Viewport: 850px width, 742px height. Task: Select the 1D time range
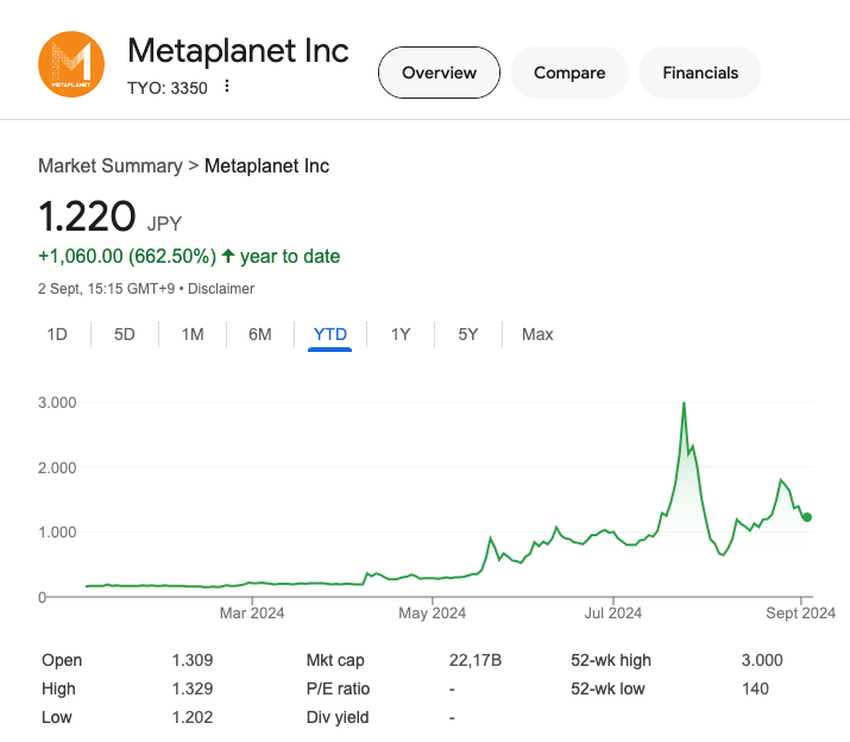click(57, 334)
